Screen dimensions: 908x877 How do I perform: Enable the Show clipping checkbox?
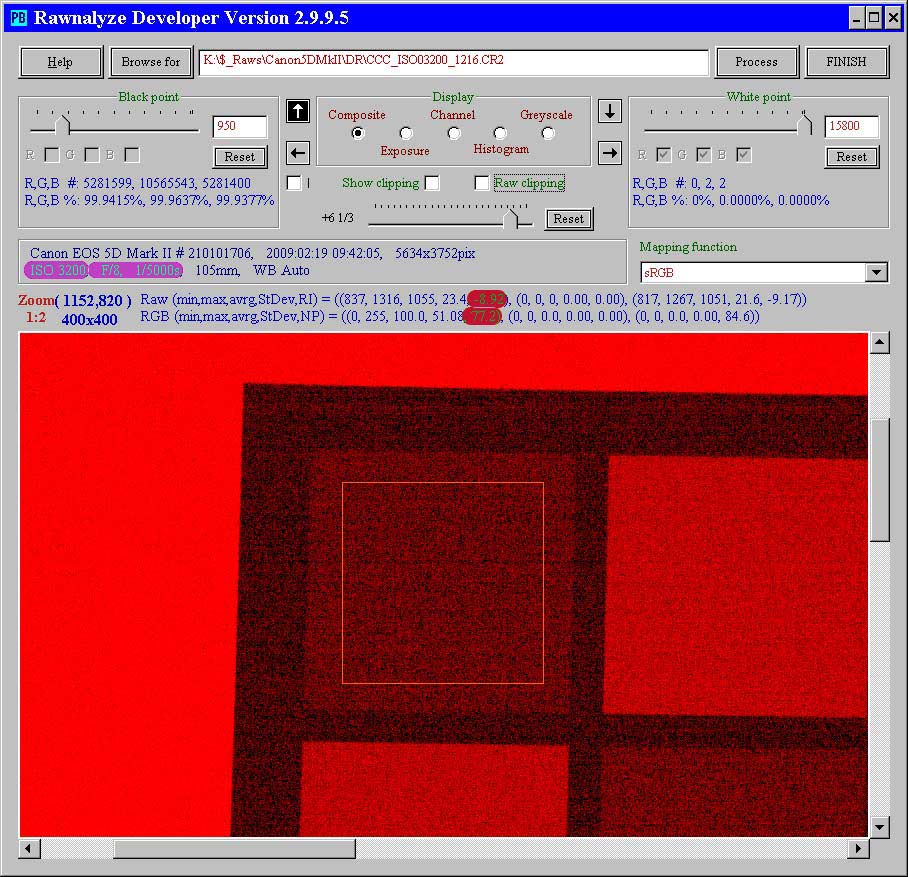[432, 183]
